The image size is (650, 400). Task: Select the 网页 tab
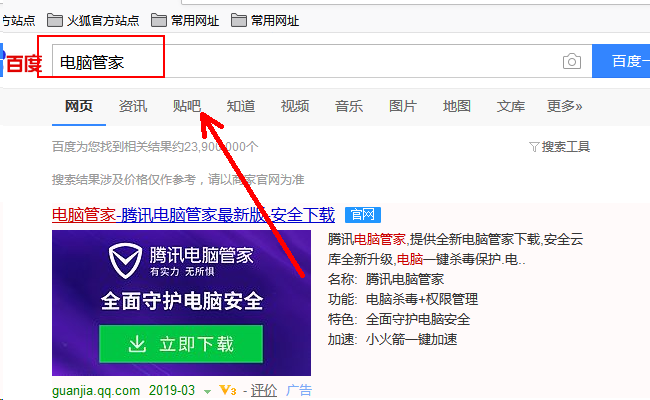point(79,106)
